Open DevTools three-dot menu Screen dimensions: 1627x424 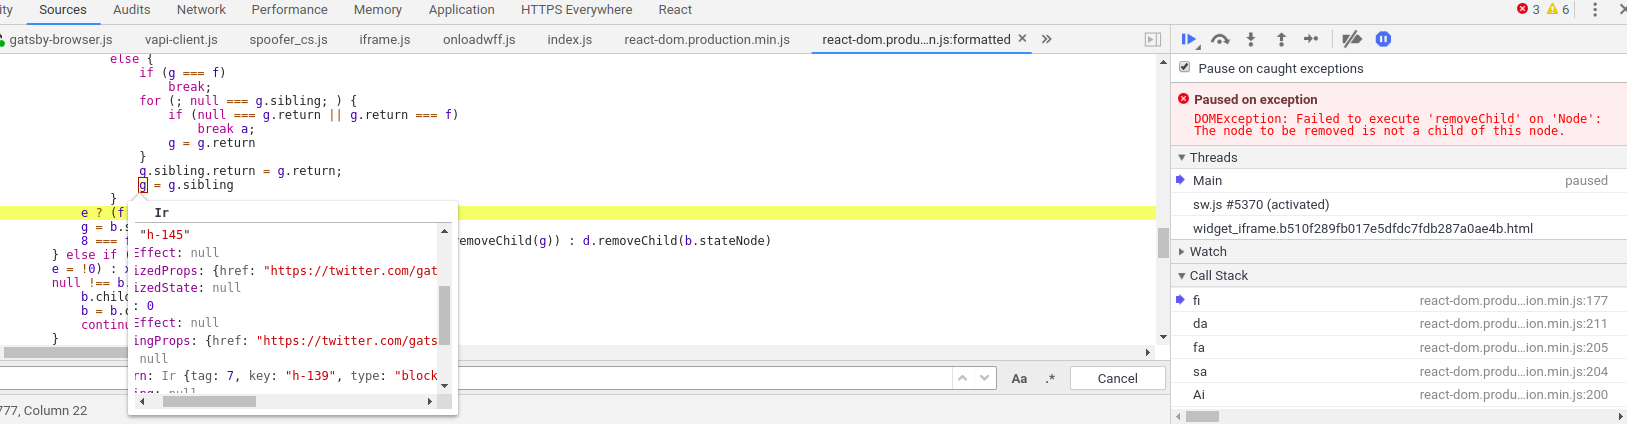click(1595, 9)
